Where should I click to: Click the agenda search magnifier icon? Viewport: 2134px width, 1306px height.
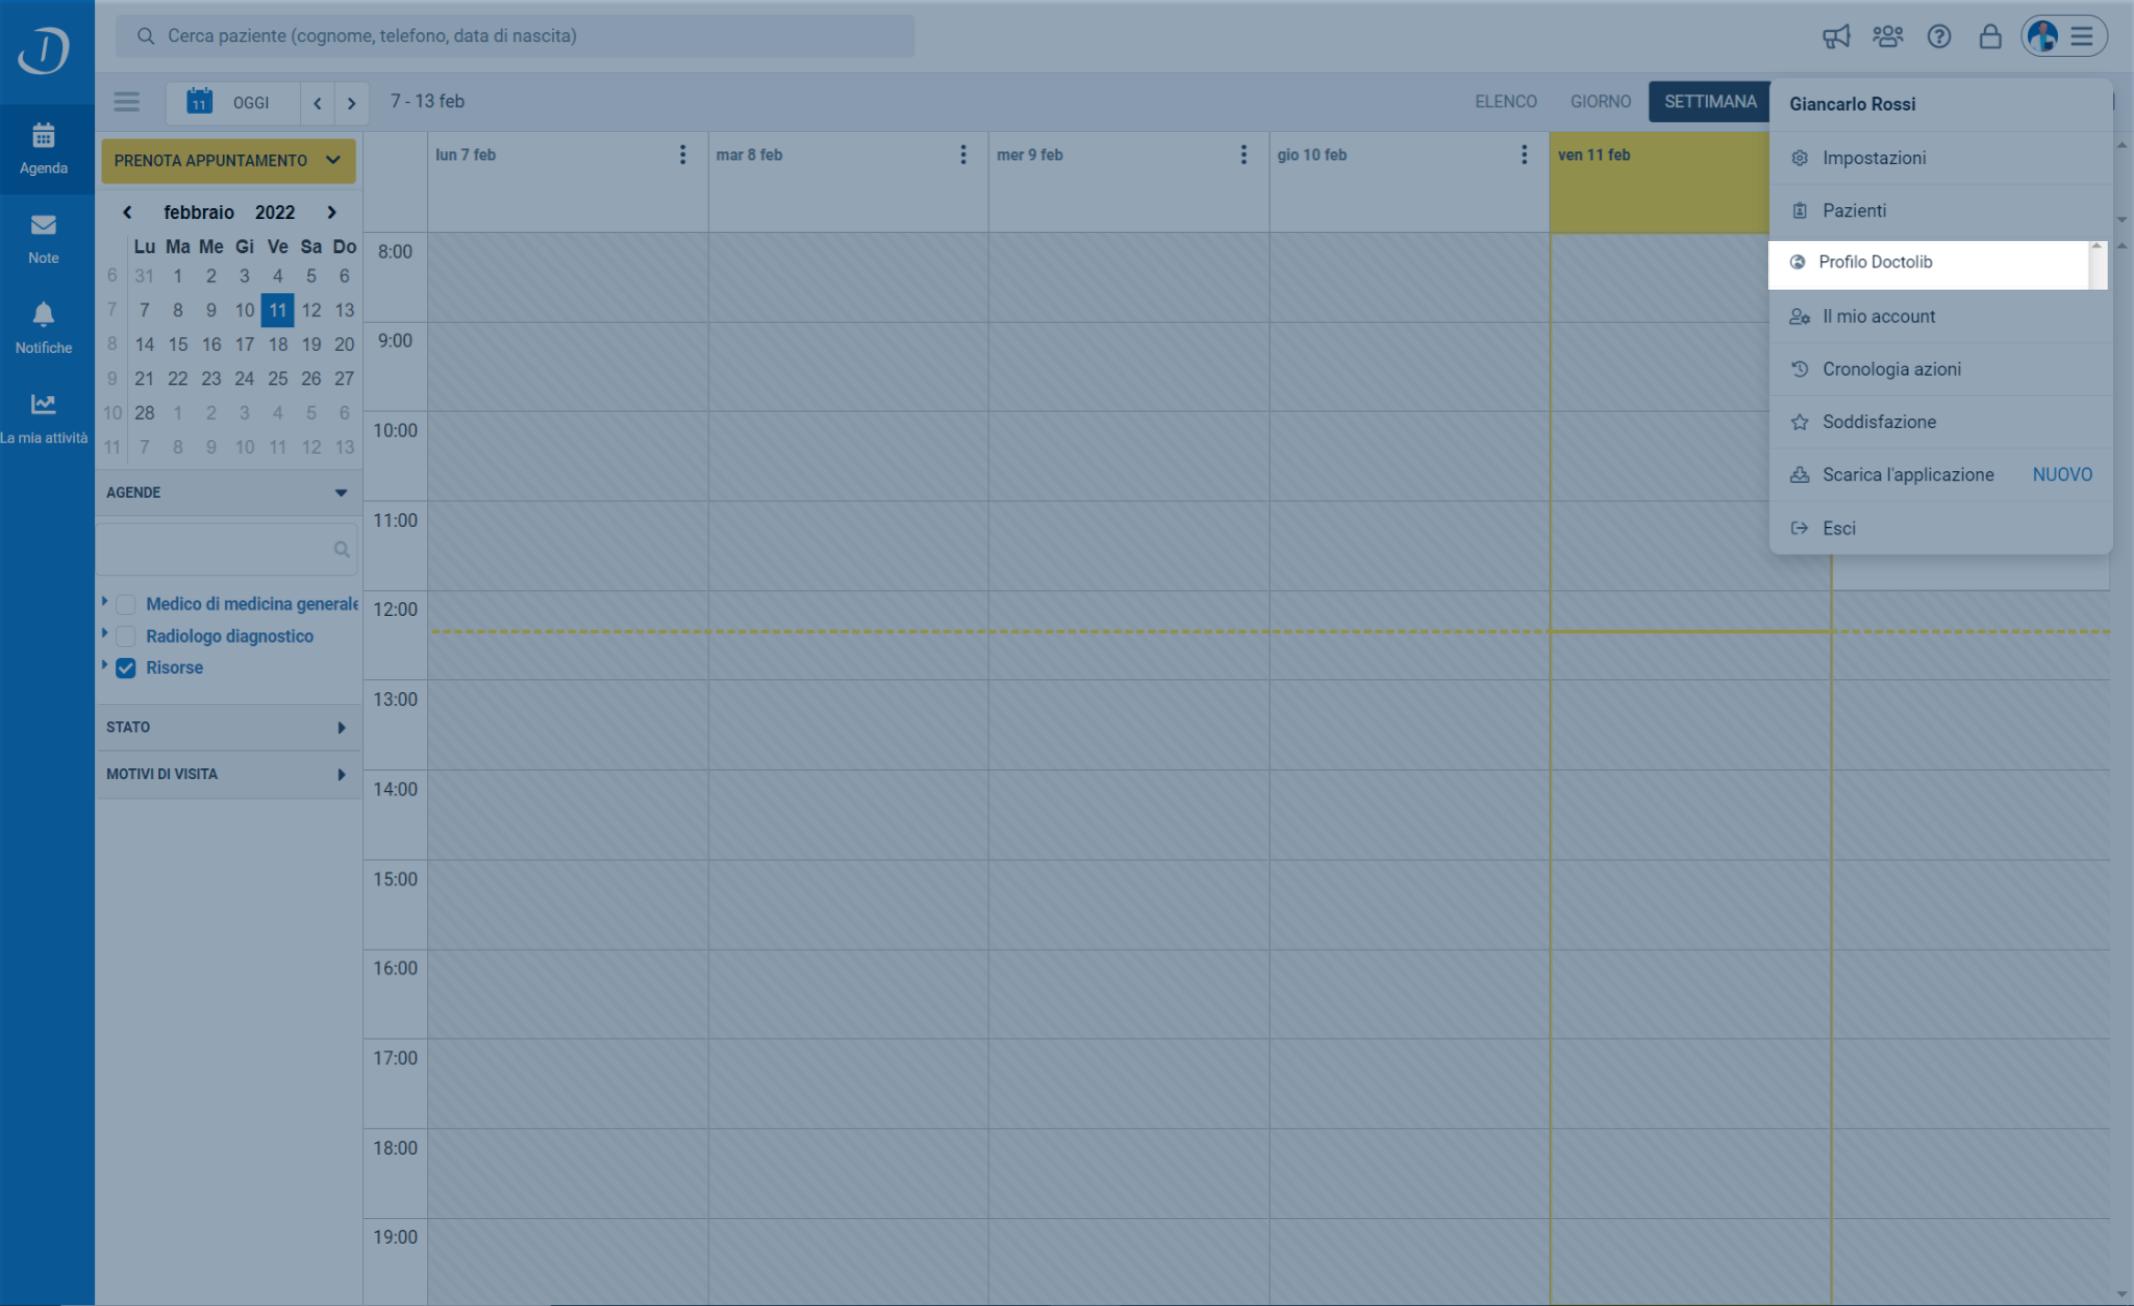tap(341, 549)
